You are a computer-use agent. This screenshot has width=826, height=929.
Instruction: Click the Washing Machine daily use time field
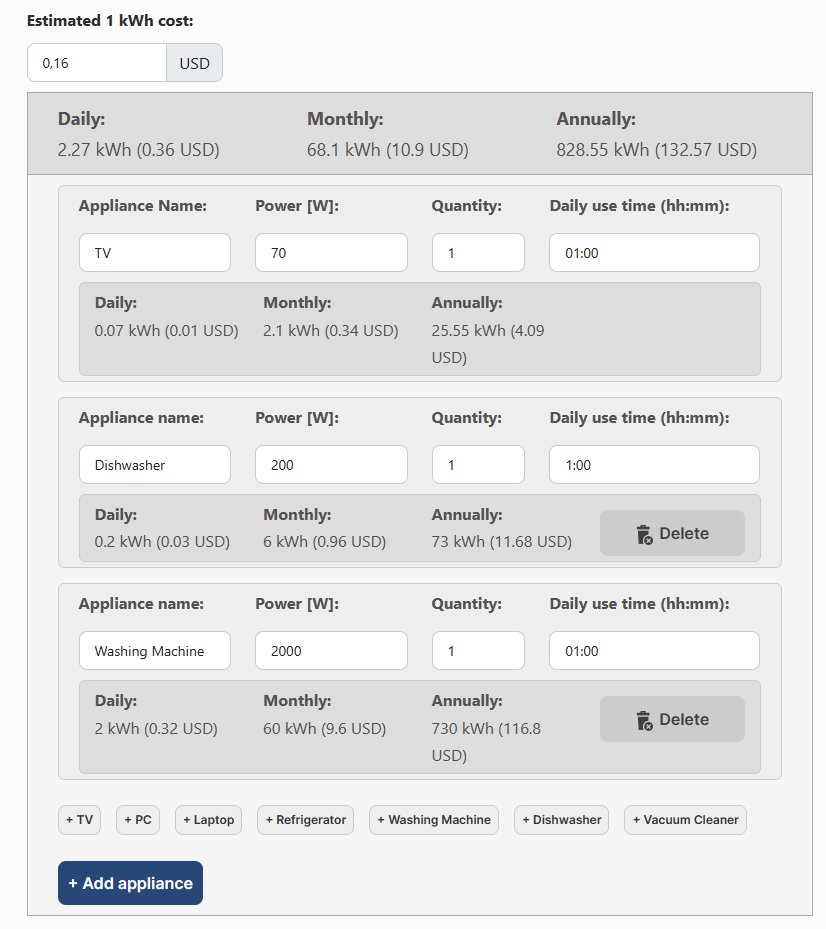pyautogui.click(x=654, y=651)
